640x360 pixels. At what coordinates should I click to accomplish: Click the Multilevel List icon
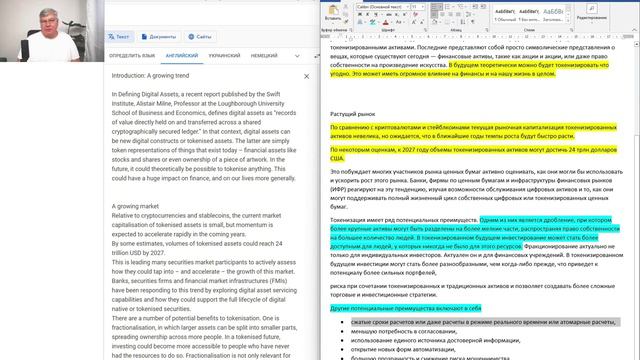461,7
